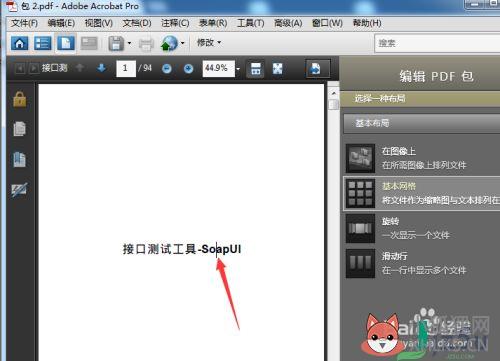
Task: Open the 文件(F) menu
Action: click(24, 23)
